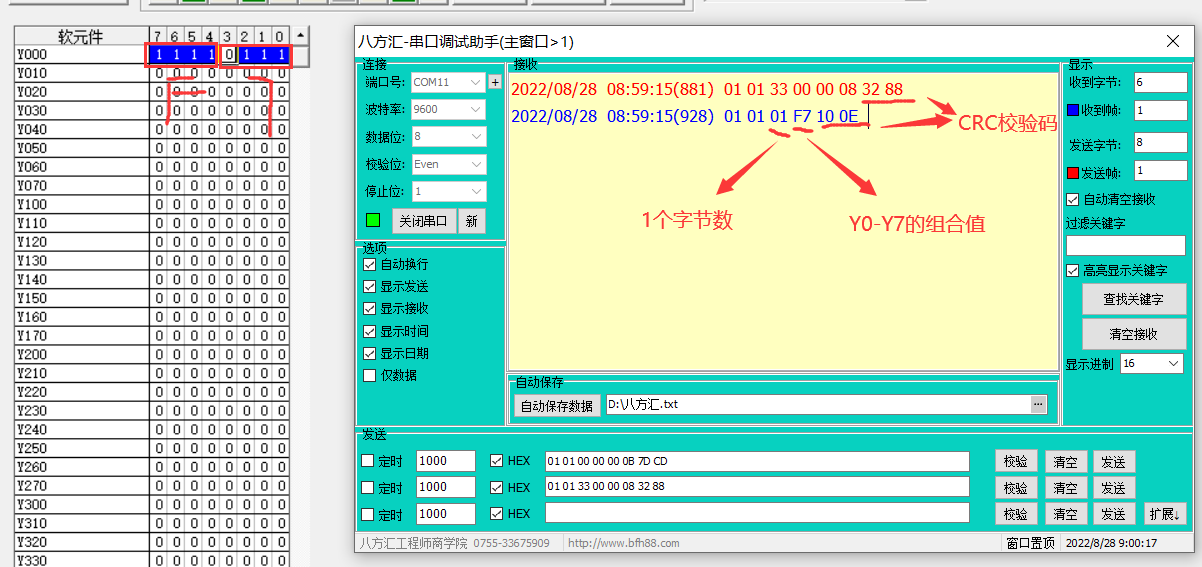Enable 定时 for the first send row
Viewport: 1202px width, 567px height.
click(x=367, y=461)
